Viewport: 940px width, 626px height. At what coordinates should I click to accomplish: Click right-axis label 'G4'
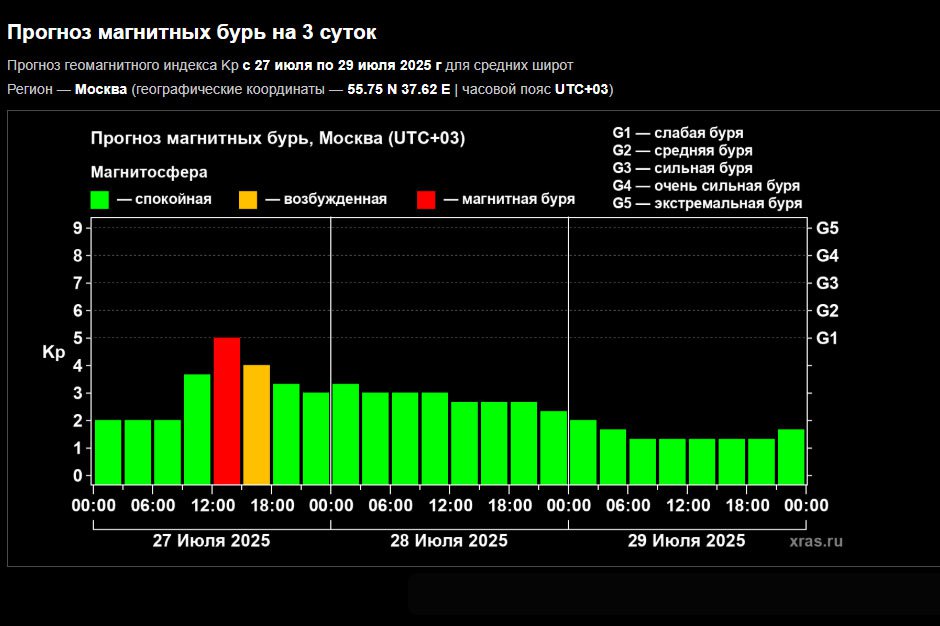tap(827, 255)
